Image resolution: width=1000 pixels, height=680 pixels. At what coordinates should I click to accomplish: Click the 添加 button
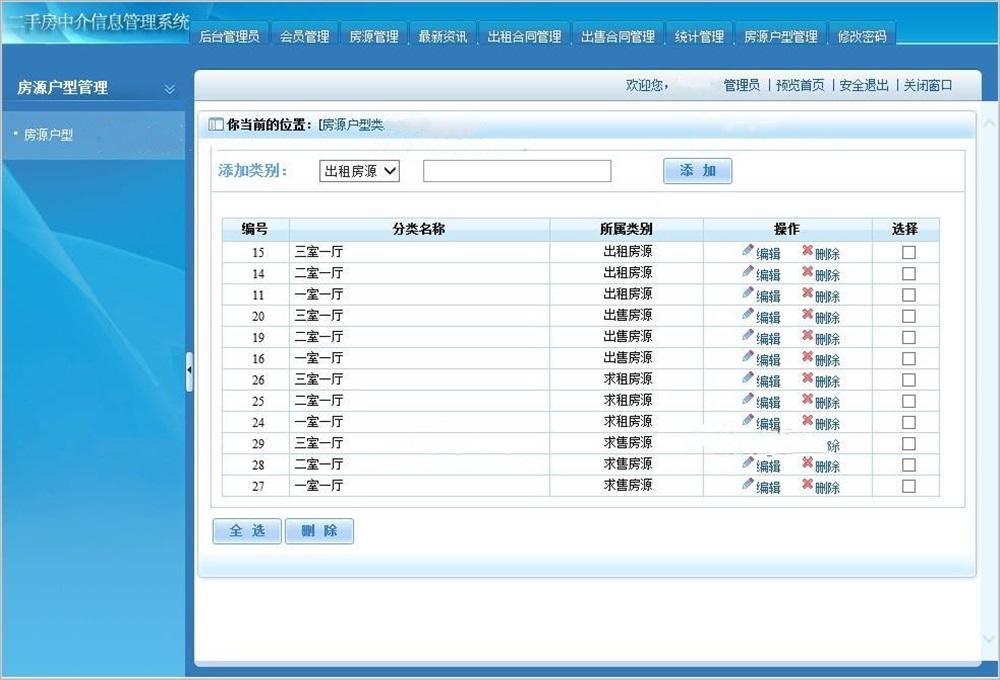698,171
